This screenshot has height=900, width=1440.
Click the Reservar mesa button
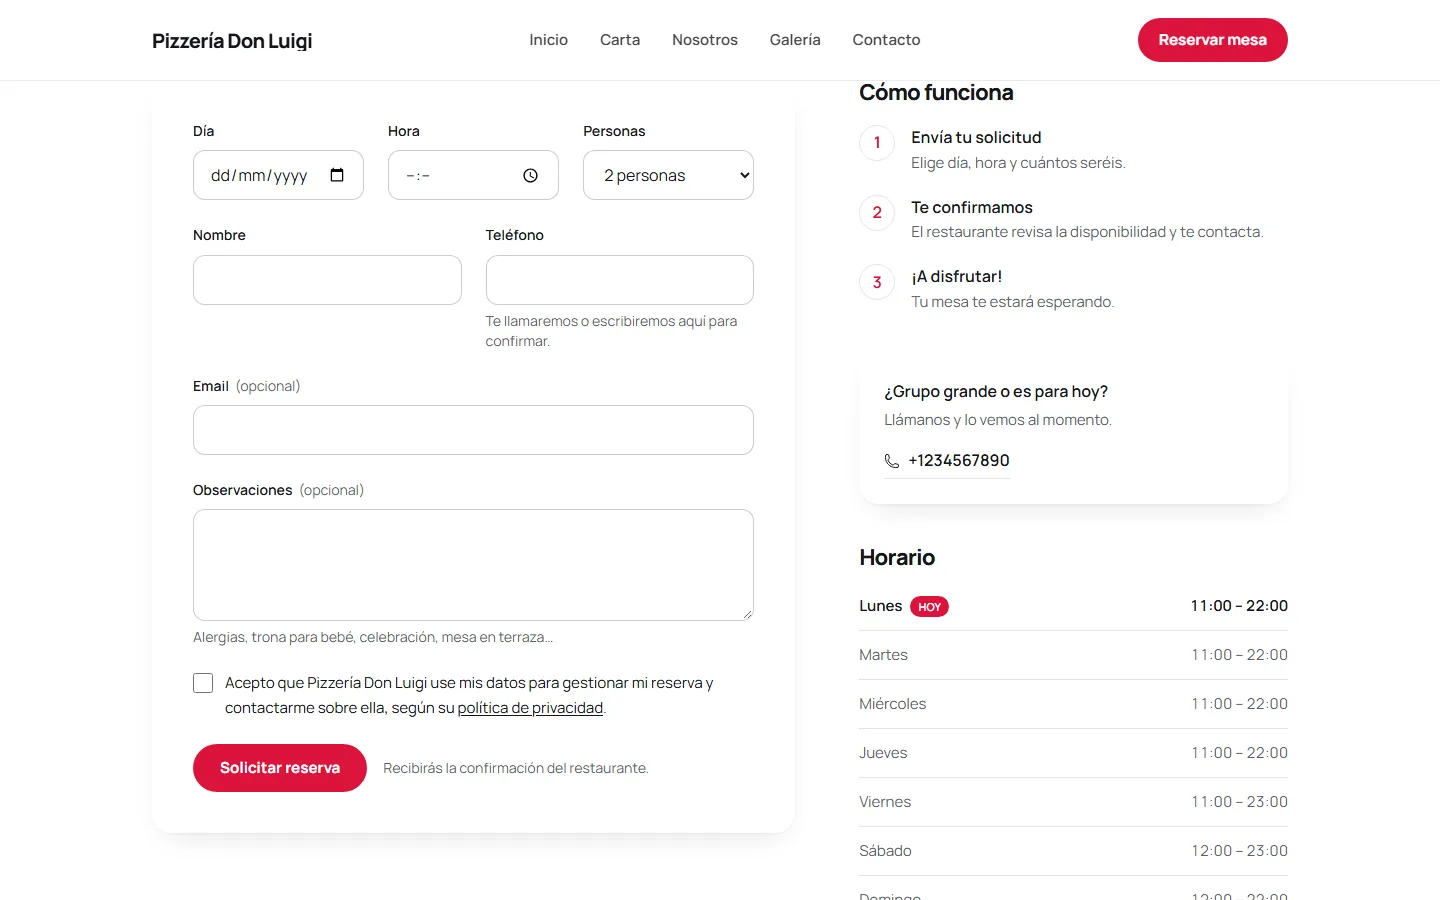point(1213,40)
